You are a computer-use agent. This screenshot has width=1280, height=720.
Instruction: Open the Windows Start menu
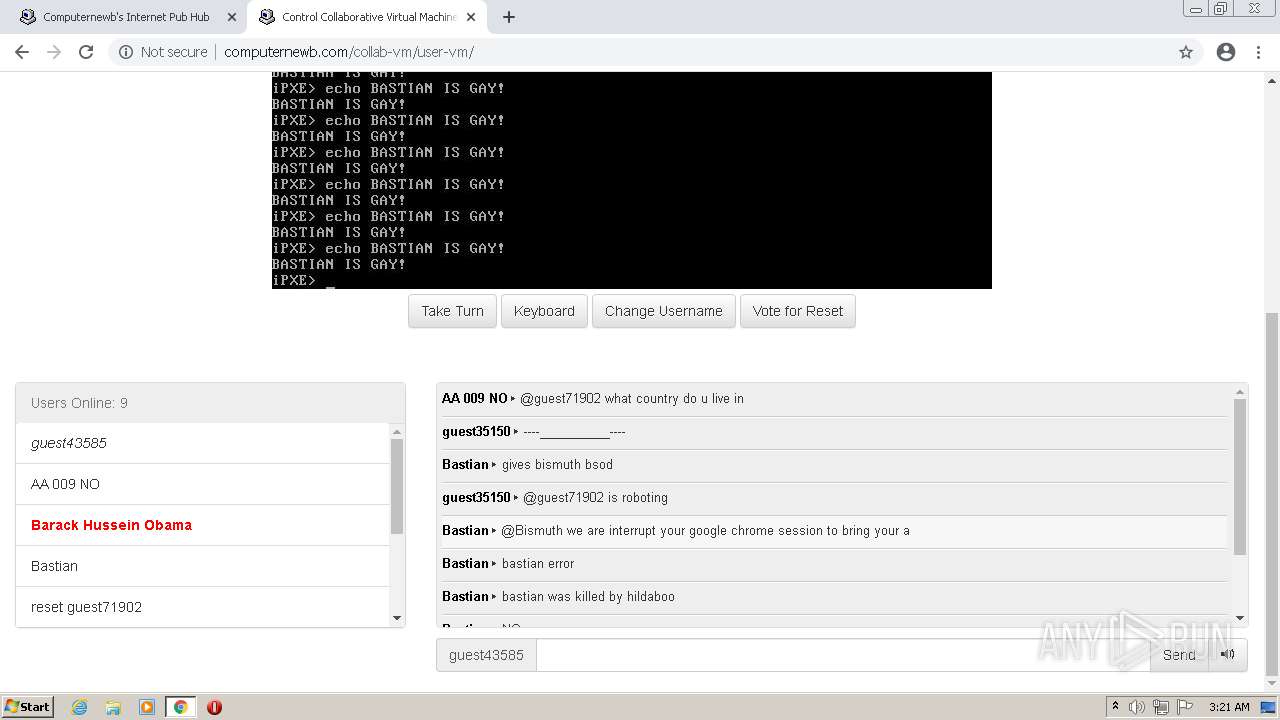[x=27, y=706]
